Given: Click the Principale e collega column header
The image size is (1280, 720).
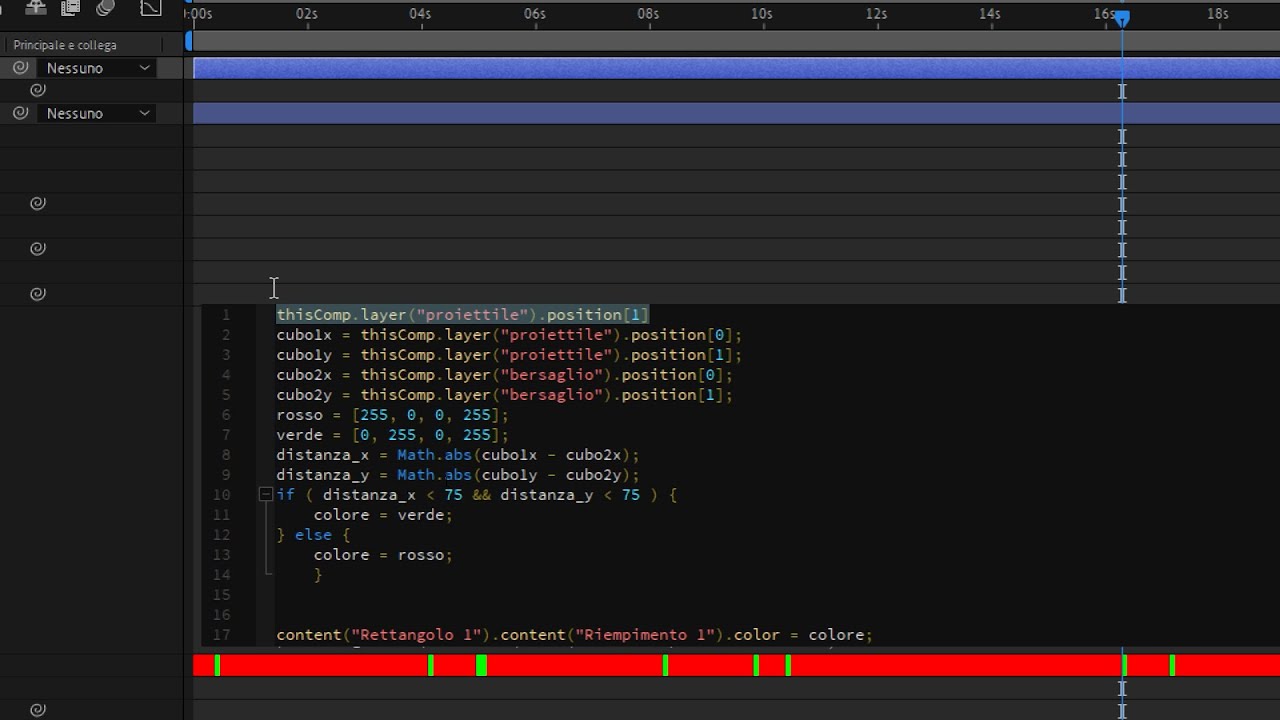Looking at the screenshot, I should (x=65, y=45).
